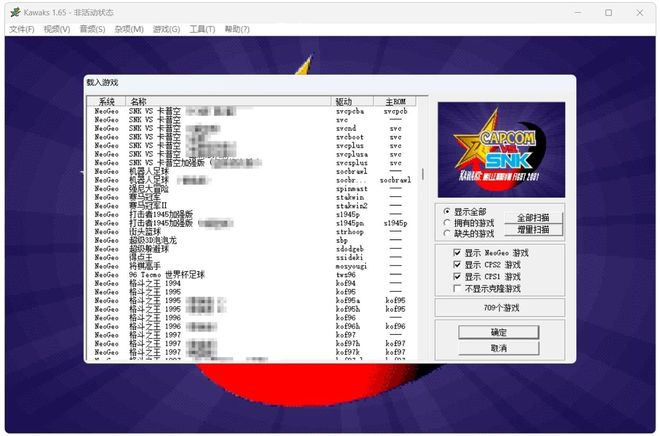
Task: Enable 不显示克隆游戏 checkbox
Action: click(x=457, y=288)
